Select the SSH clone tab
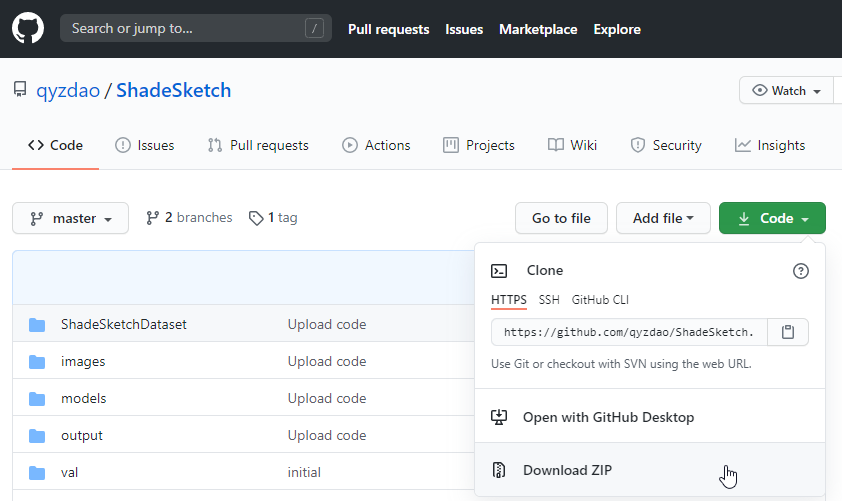The width and height of the screenshot is (842, 501). tap(549, 300)
